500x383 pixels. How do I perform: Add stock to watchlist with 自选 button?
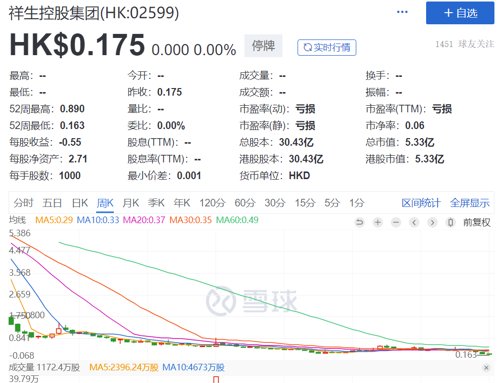[x=460, y=13]
